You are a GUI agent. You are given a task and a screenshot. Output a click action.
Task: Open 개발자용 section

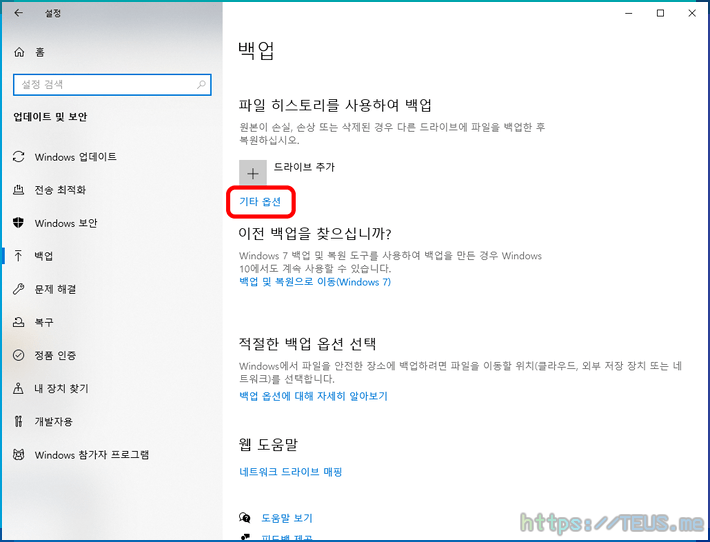pyautogui.click(x=53, y=422)
